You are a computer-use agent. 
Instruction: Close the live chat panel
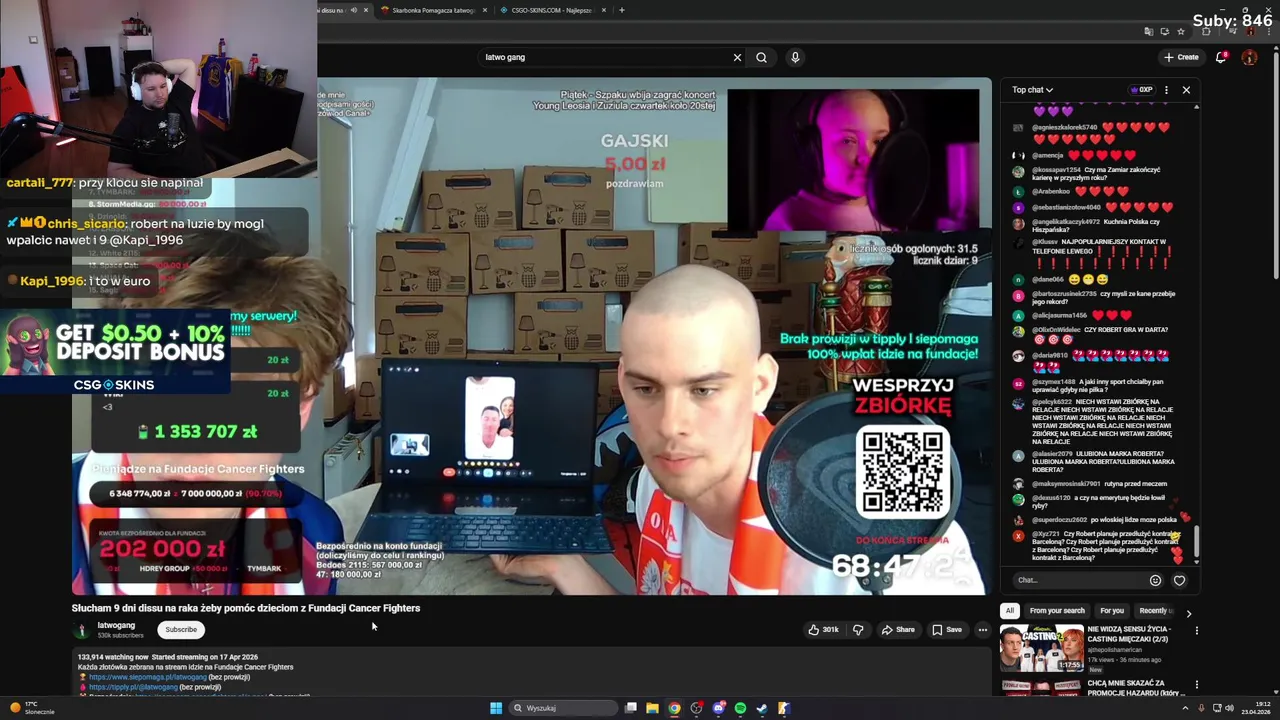tap(1186, 90)
